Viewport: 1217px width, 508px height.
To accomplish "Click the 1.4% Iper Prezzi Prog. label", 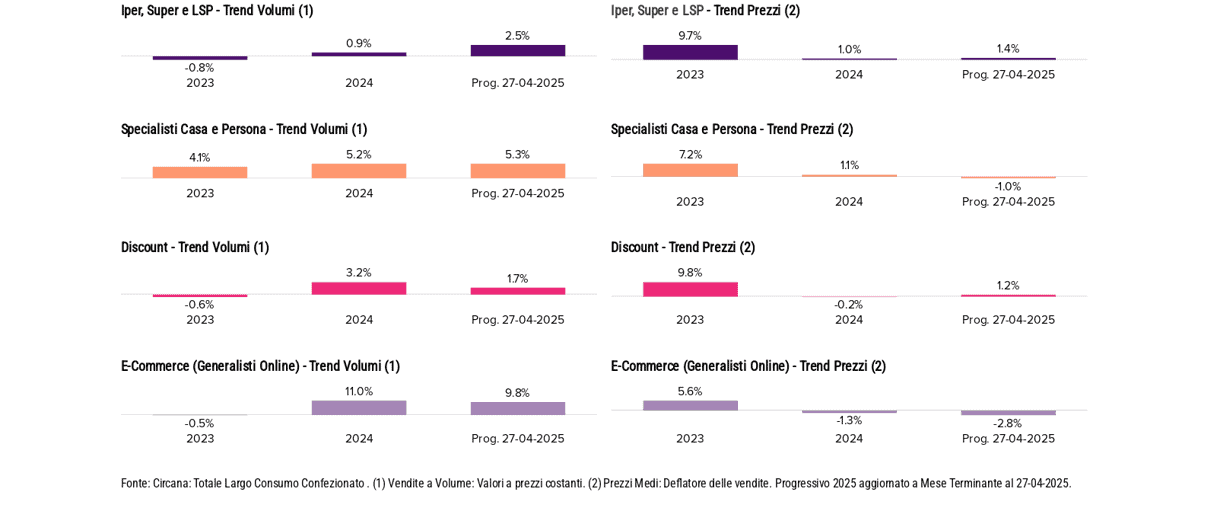I will tap(1008, 48).
